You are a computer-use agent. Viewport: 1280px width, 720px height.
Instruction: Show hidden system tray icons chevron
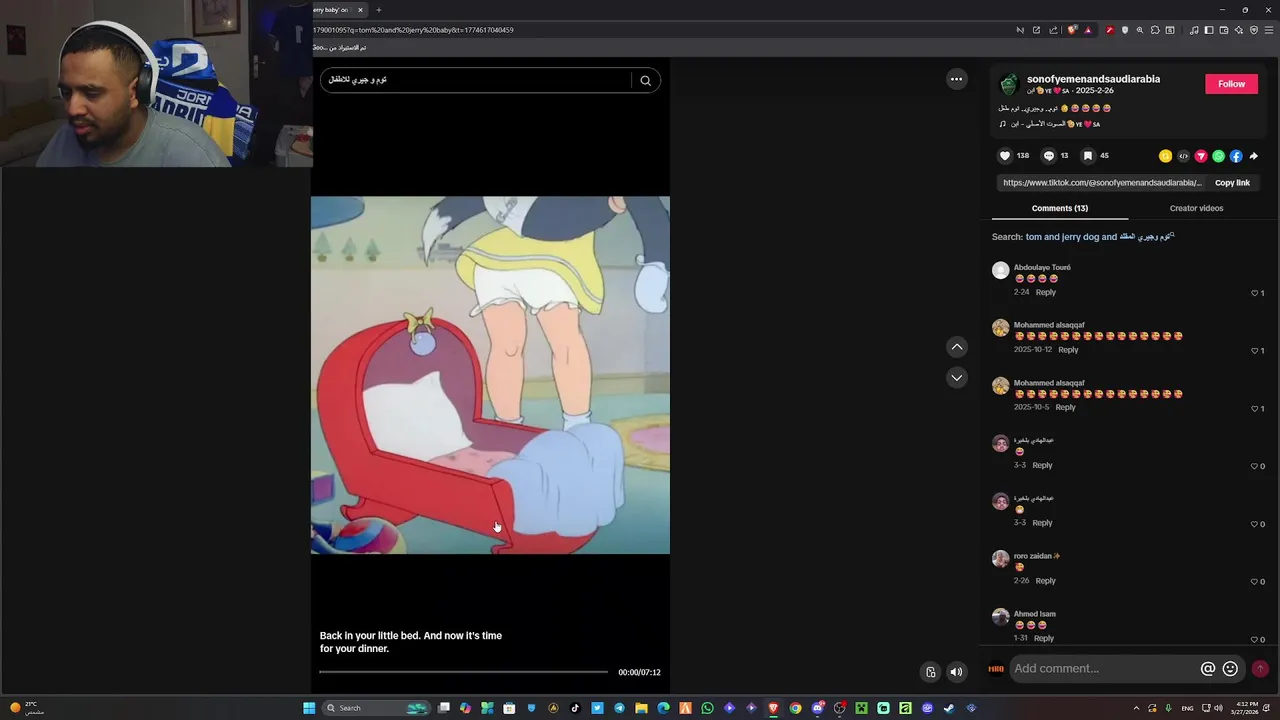pos(1136,708)
